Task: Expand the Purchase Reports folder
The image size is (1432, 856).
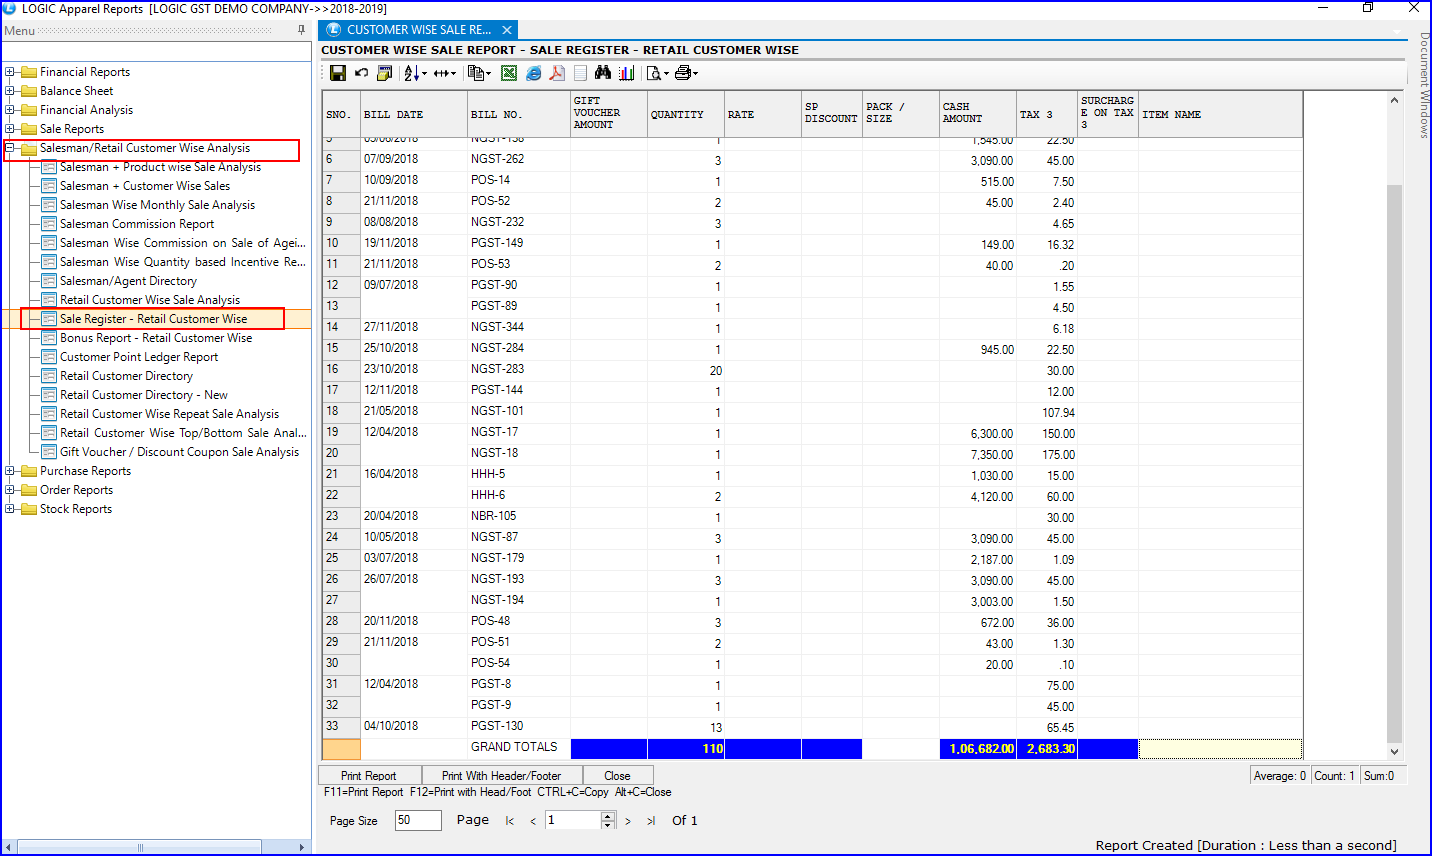Action: pyautogui.click(x=10, y=471)
